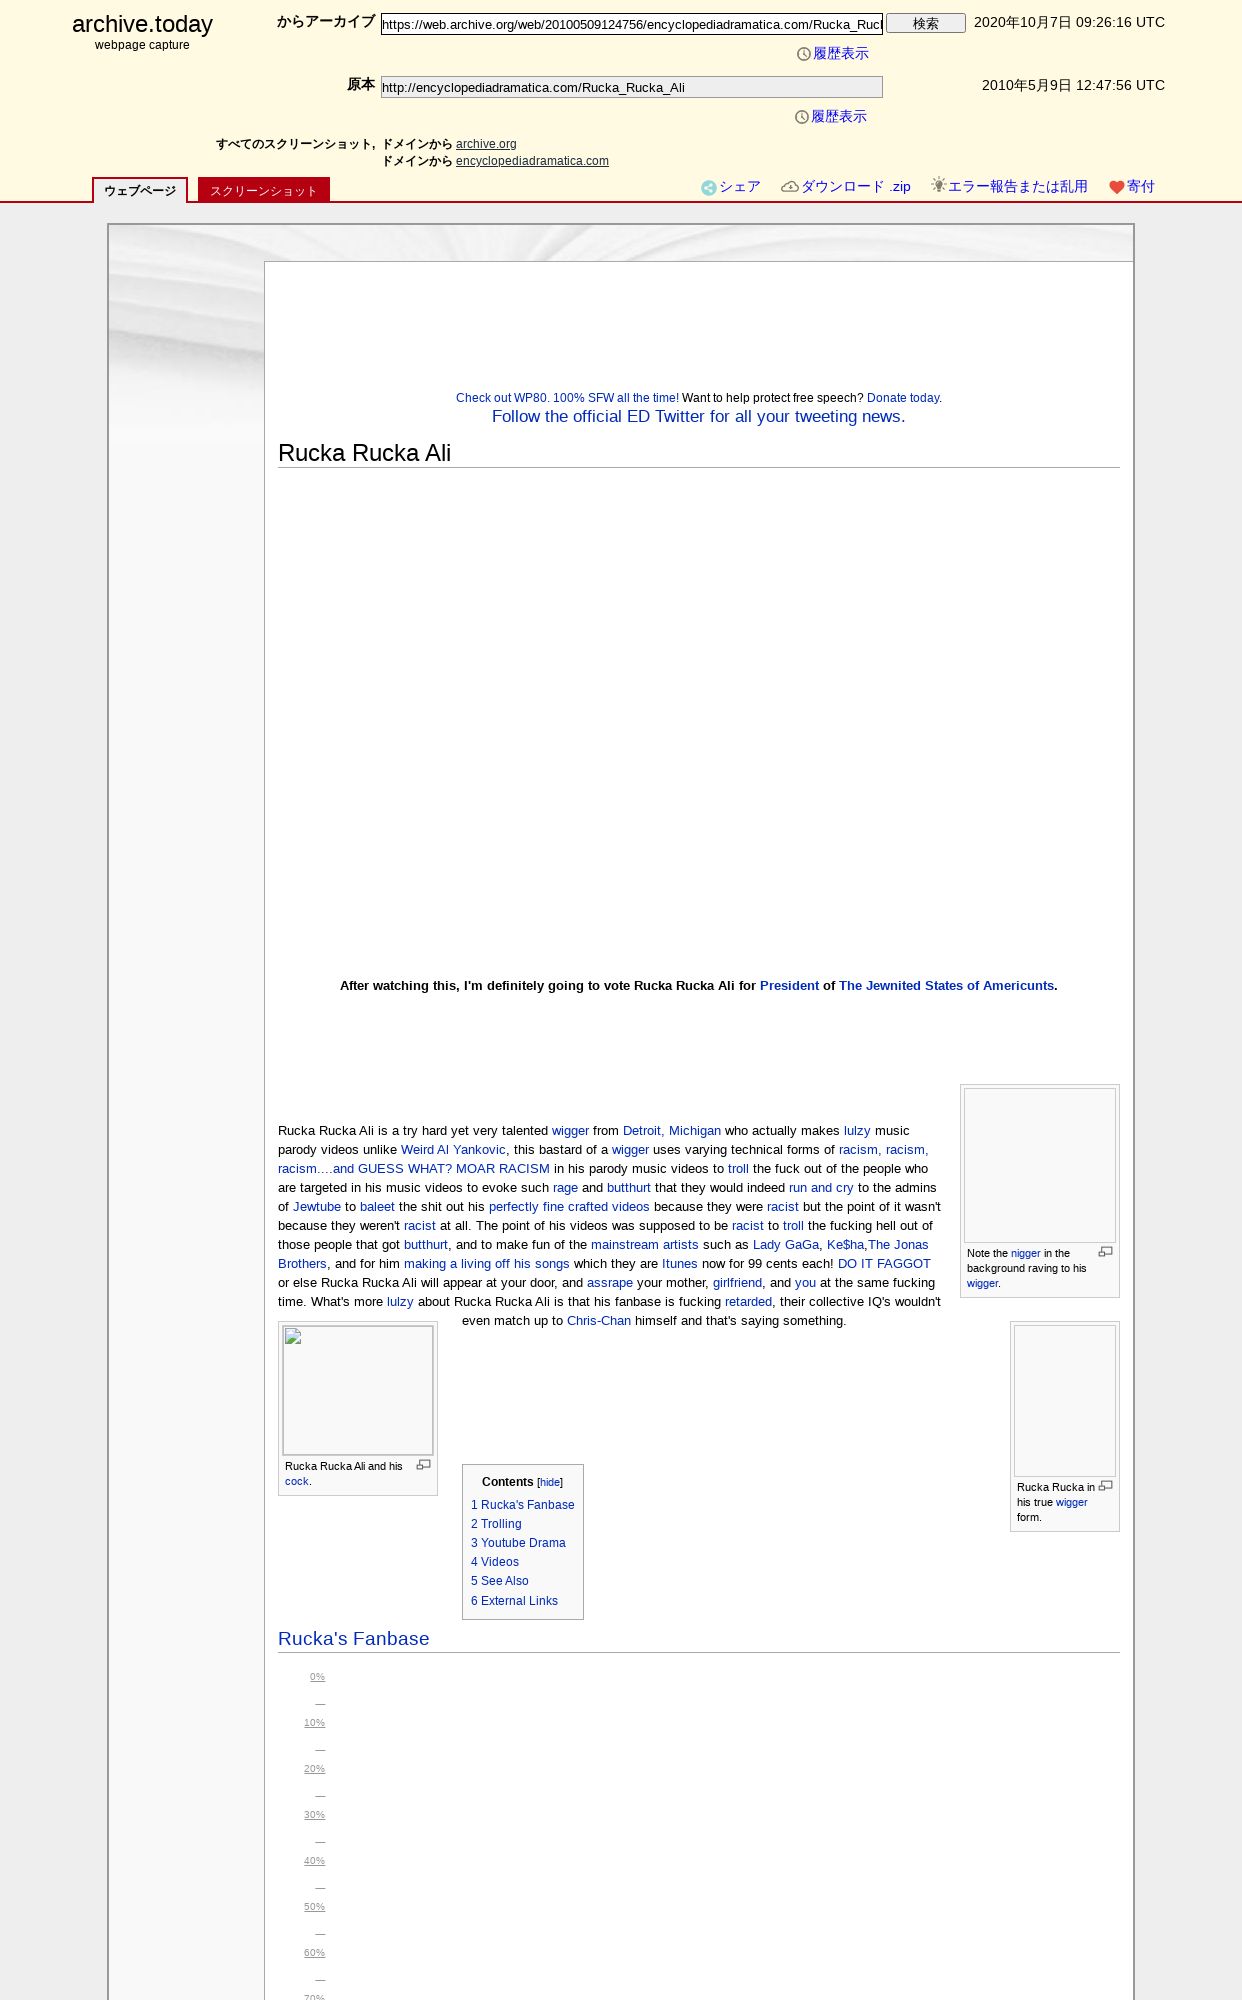Screen dimensions: 1242x2000
Task: Click the 寄付 donate link
Action: tap(1141, 187)
